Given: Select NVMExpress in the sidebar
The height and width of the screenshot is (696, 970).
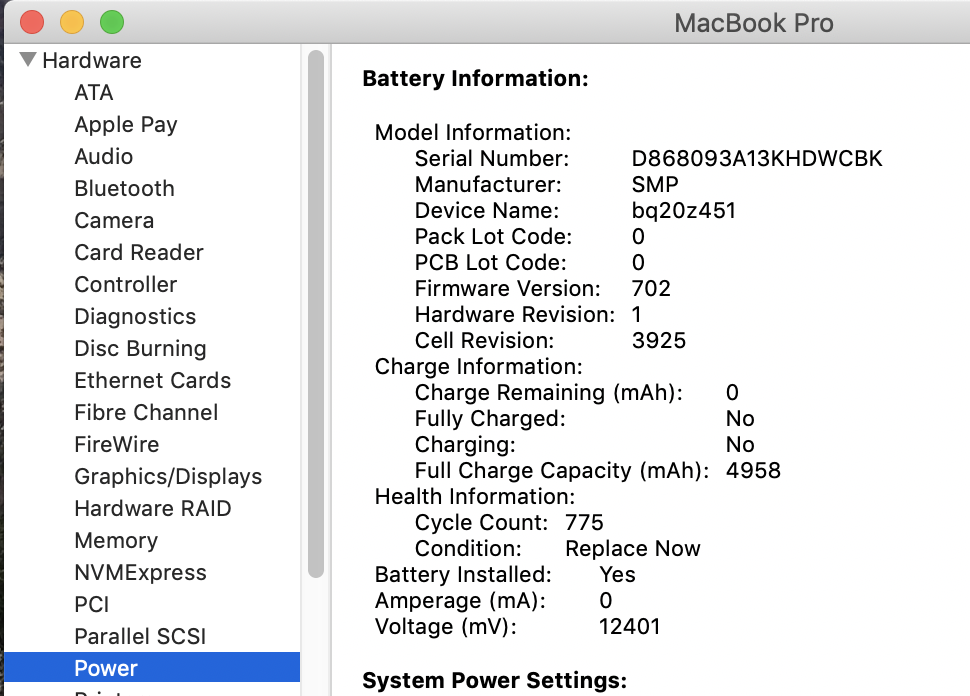Looking at the screenshot, I should pyautogui.click(x=140, y=573).
